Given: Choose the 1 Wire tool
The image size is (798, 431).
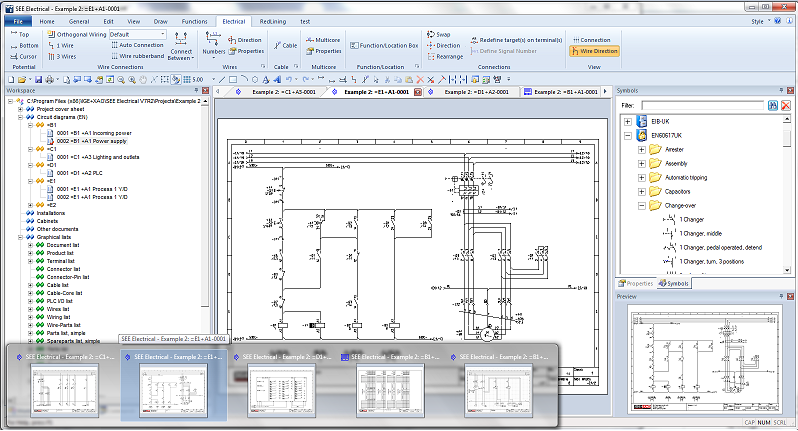Looking at the screenshot, I should point(61,45).
